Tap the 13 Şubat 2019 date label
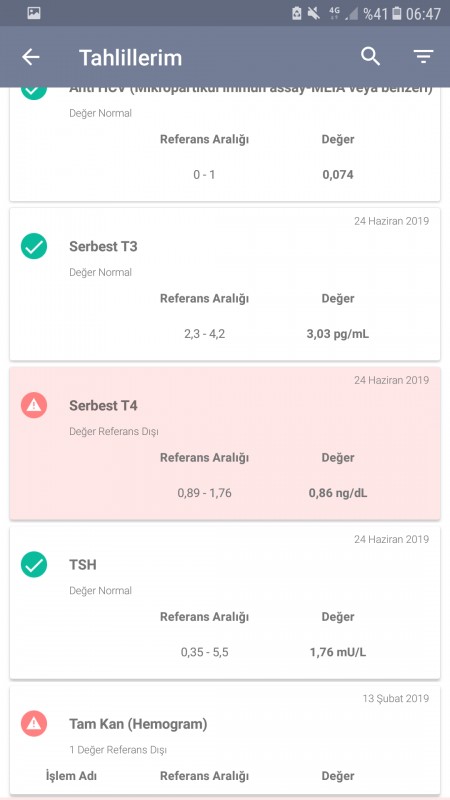The height and width of the screenshot is (800, 450). click(x=396, y=698)
